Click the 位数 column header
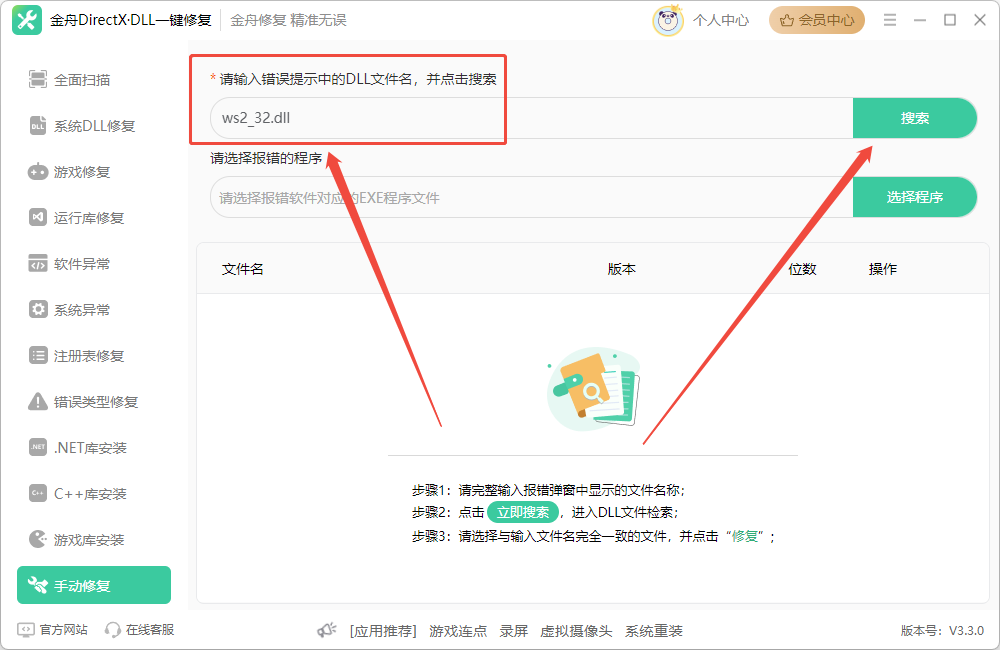The width and height of the screenshot is (1000, 650). click(x=802, y=269)
